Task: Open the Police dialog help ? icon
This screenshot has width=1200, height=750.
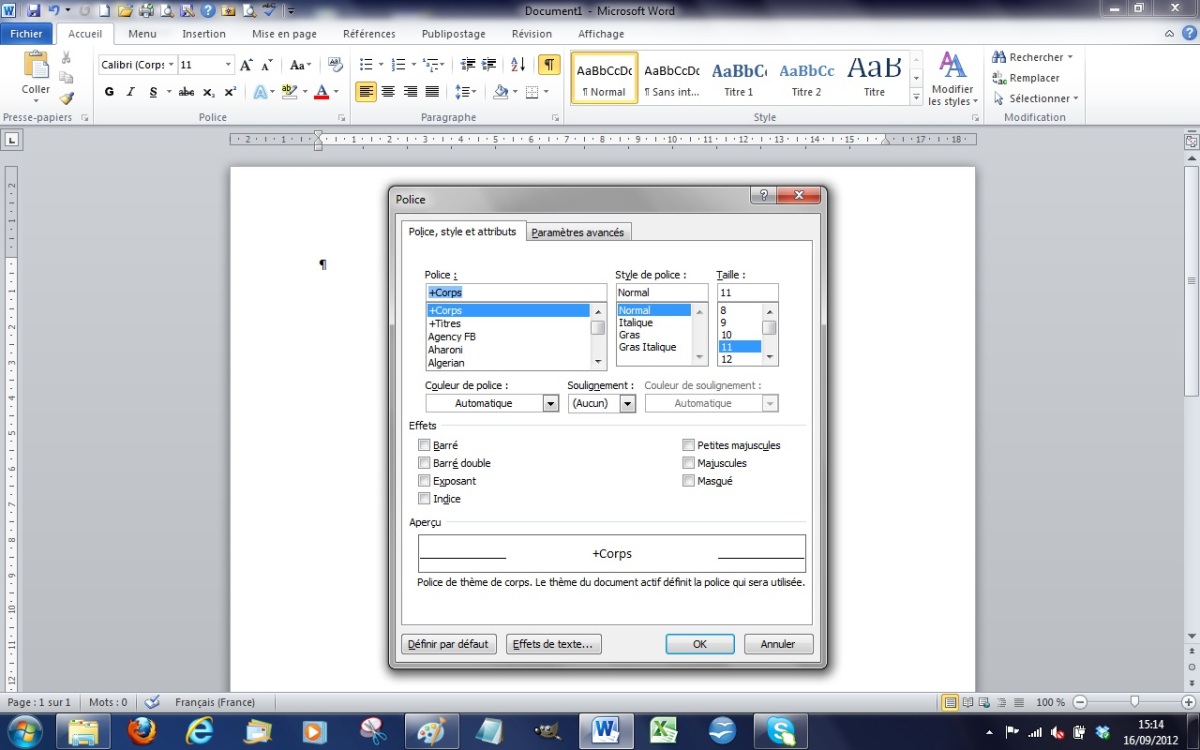Action: [x=764, y=196]
